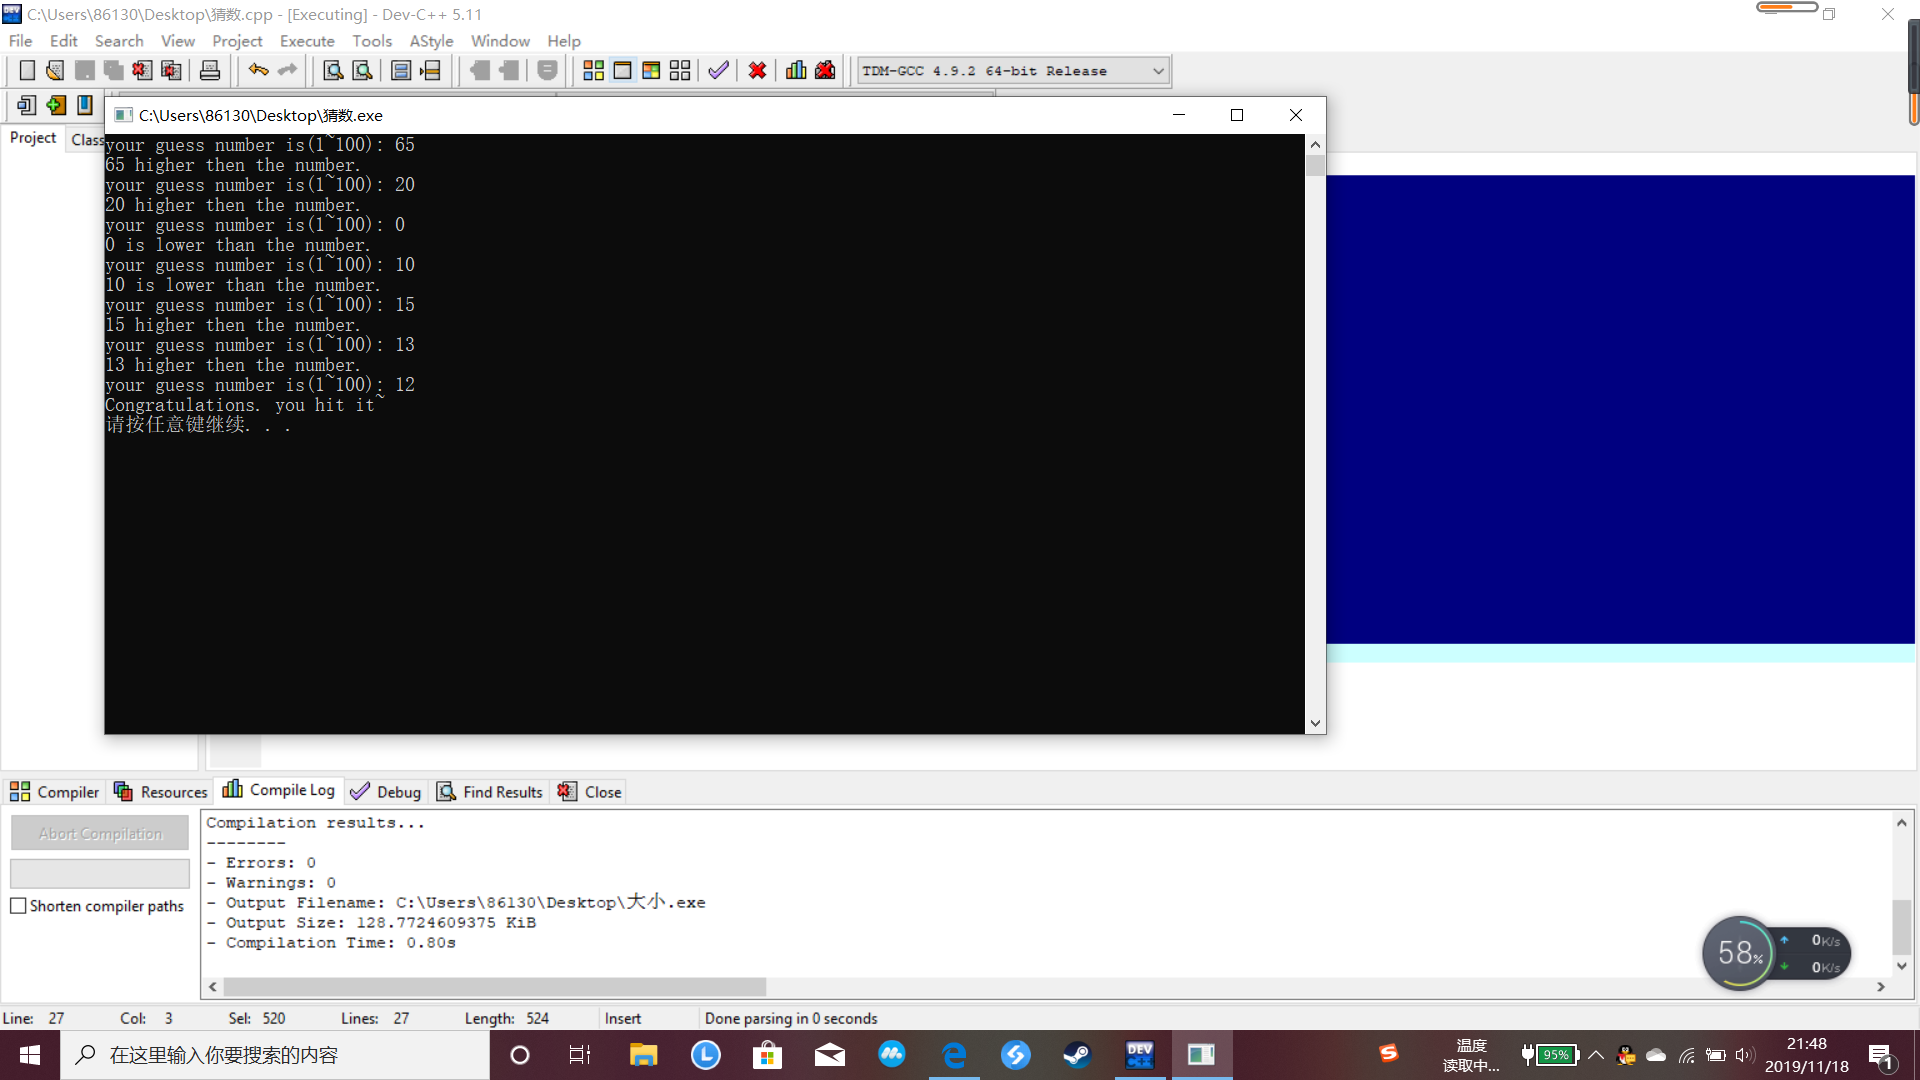Click the compile log horizontal scrollbar thumb
The image size is (1920, 1080).
(494, 987)
